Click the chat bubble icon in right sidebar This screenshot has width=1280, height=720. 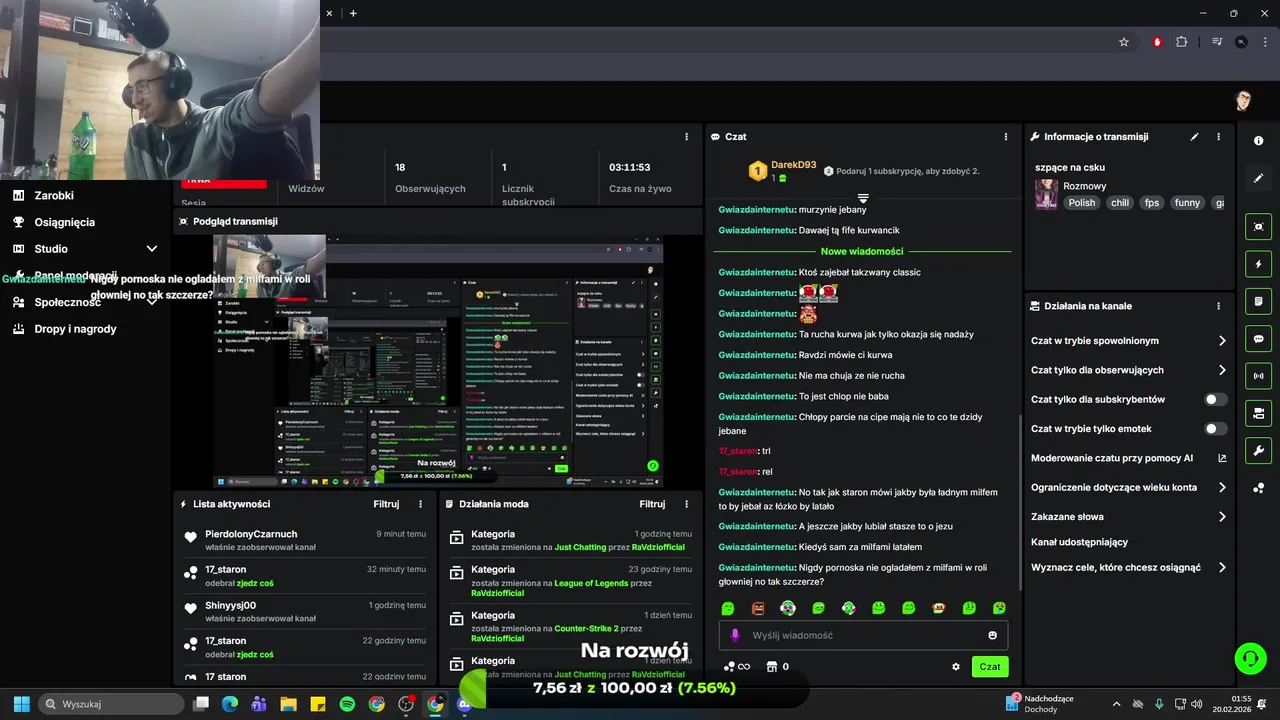(x=1258, y=339)
